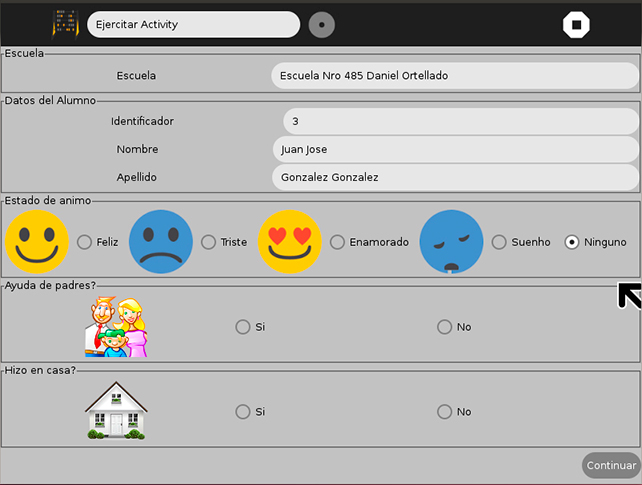Click the house picture

click(116, 411)
